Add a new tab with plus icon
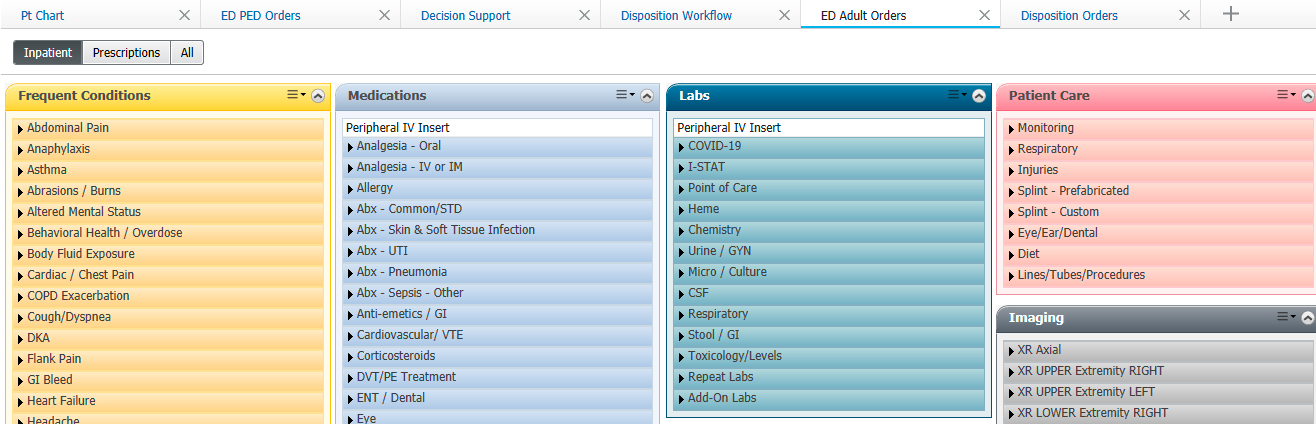The width and height of the screenshot is (1316, 424). (1231, 14)
